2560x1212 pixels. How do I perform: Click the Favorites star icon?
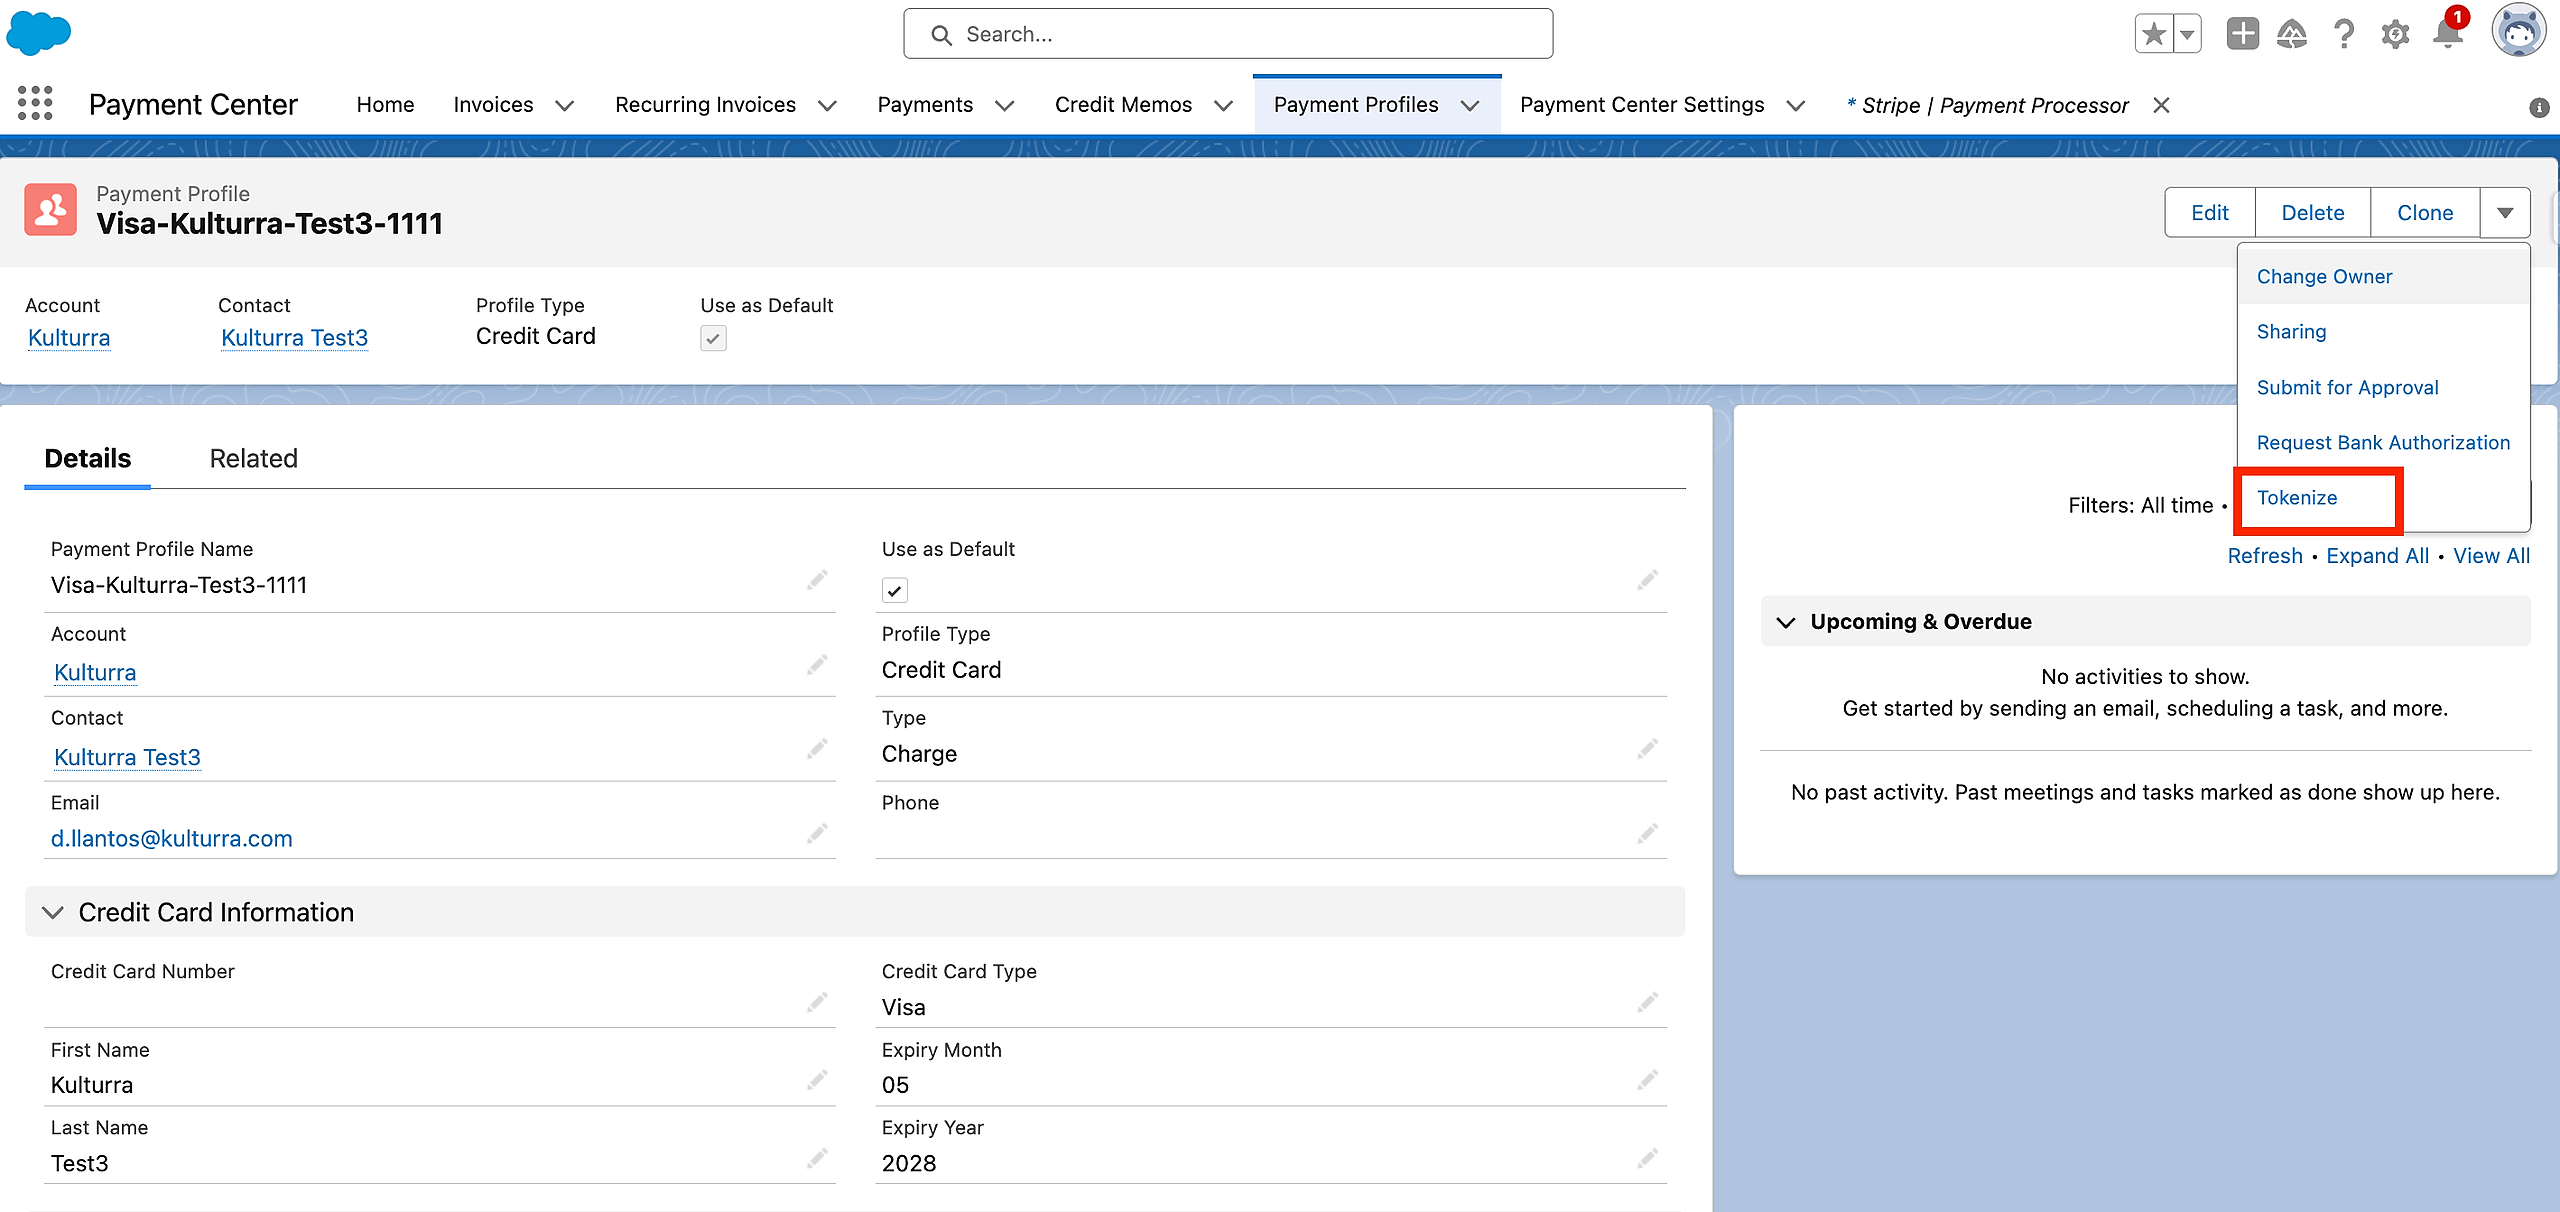pyautogui.click(x=2153, y=35)
